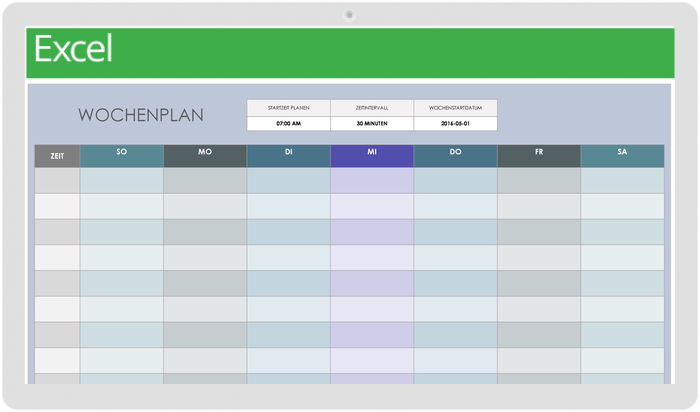This screenshot has width=700, height=412.
Task: Select the first empty cell under SA
Action: (622, 180)
